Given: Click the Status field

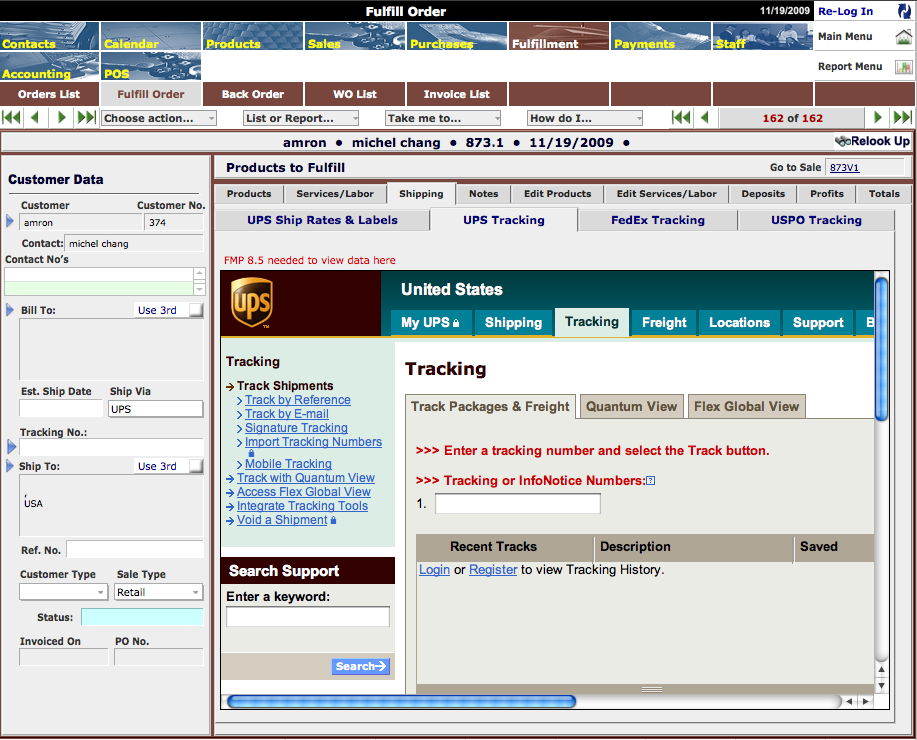Looking at the screenshot, I should point(142,617).
